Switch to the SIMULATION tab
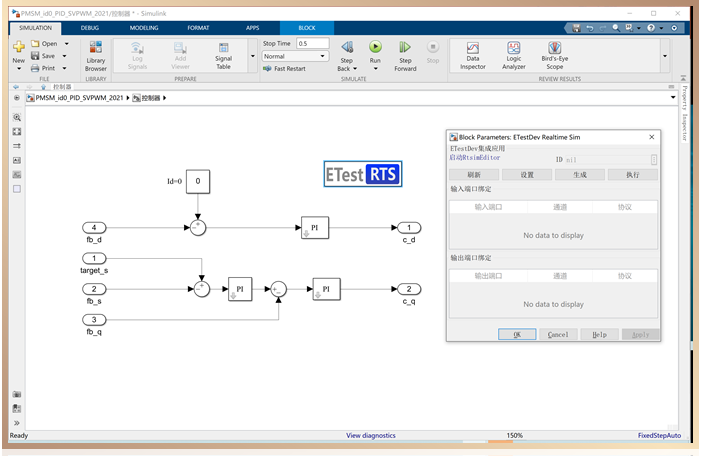 coord(35,28)
